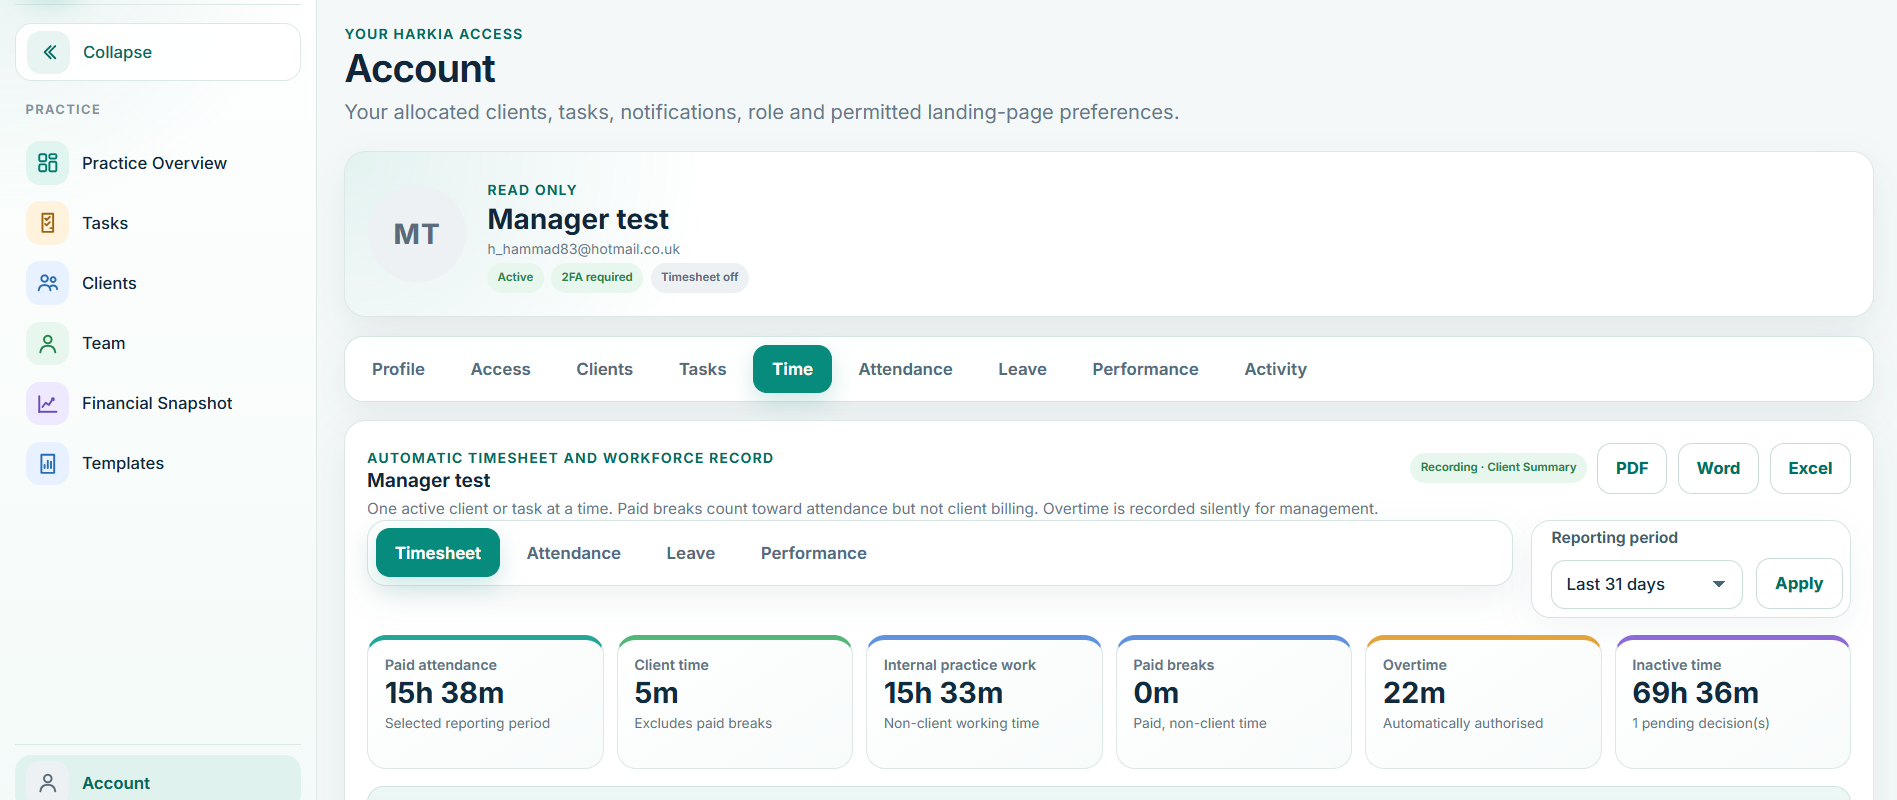1897x800 pixels.
Task: Click the Manager test profile heading
Action: [x=578, y=219]
